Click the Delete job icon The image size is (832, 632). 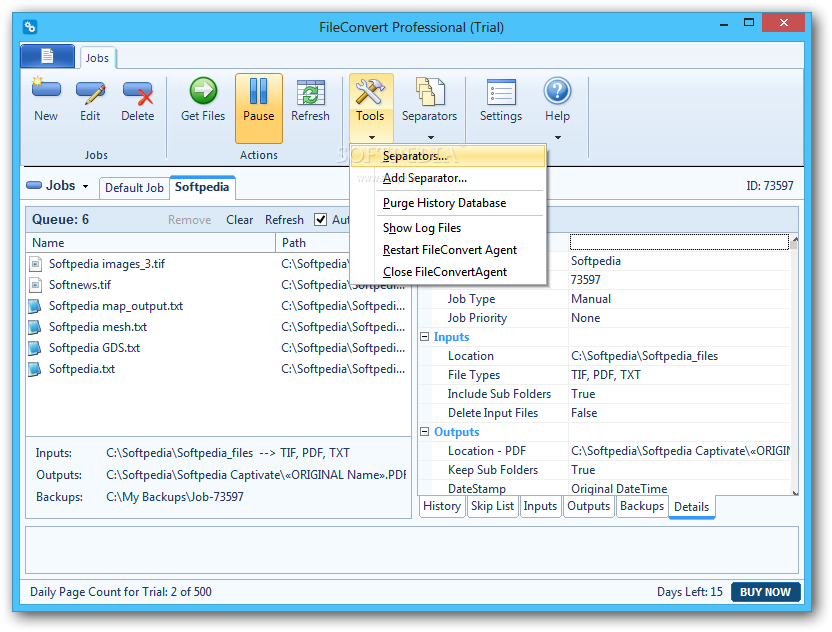click(x=137, y=92)
